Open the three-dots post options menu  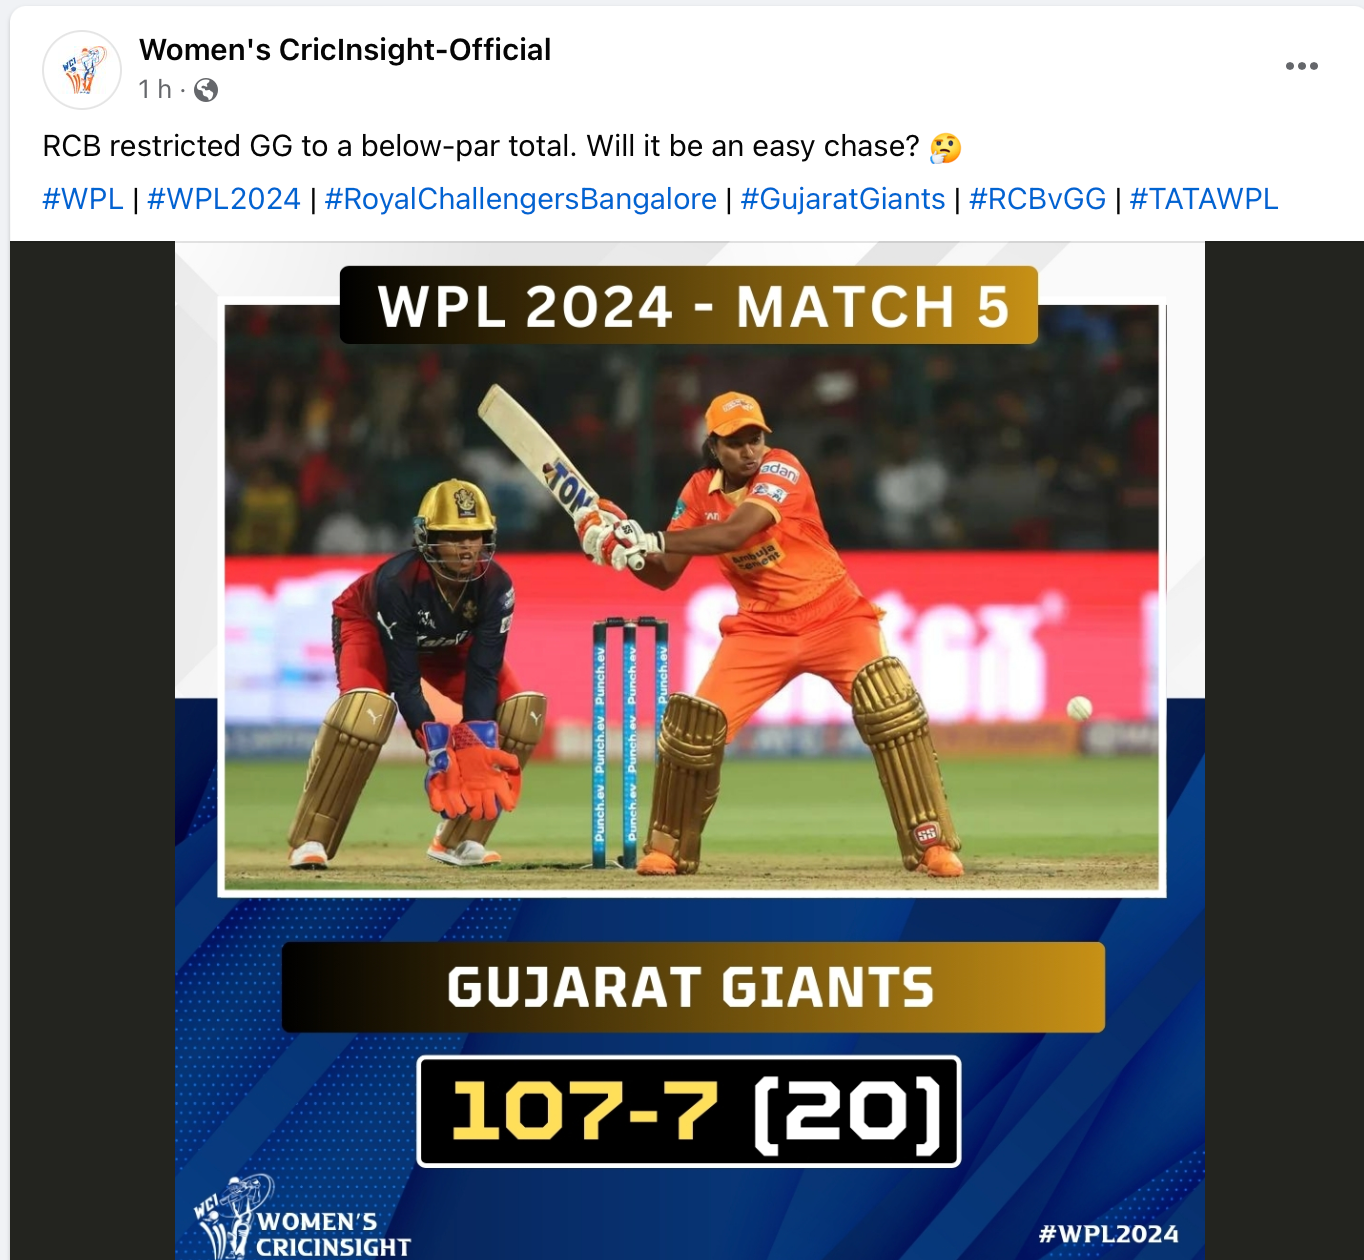pos(1301,66)
